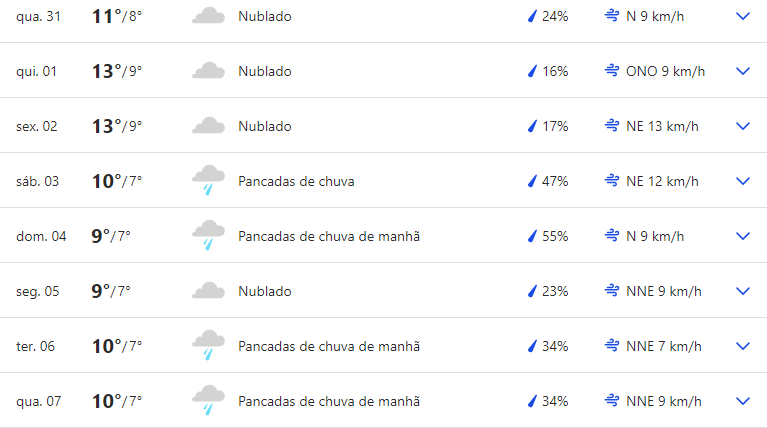This screenshot has width=767, height=428.
Task: Click the raindrop icon beside 47%
Action: [x=532, y=181]
